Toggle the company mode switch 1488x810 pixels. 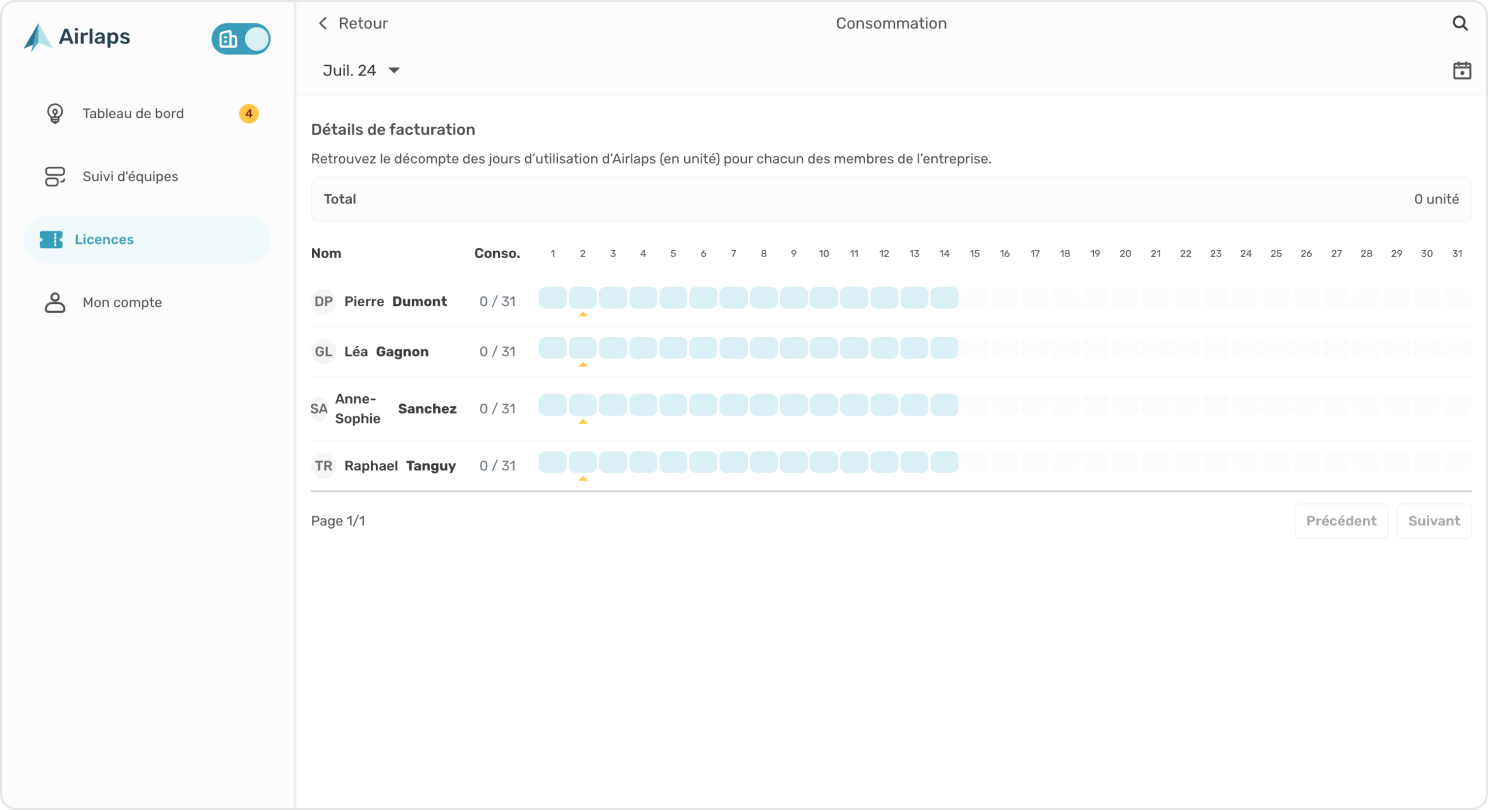coord(241,39)
